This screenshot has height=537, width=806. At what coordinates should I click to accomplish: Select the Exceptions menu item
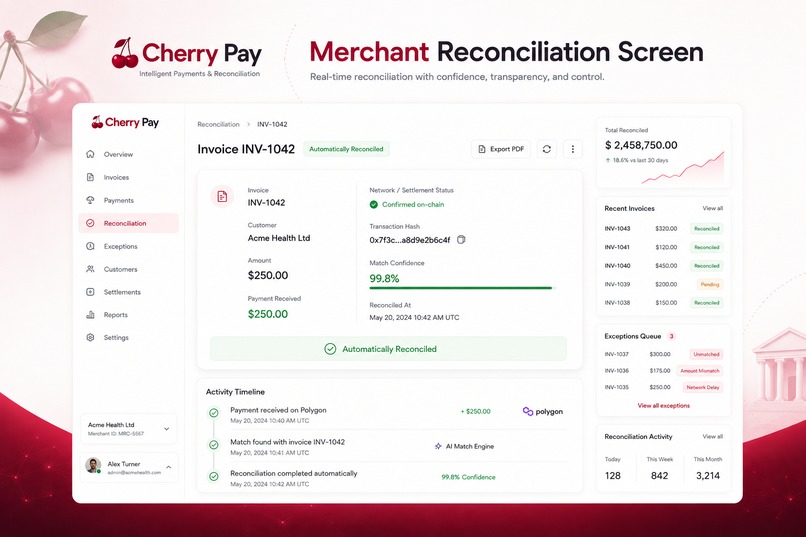tap(129, 246)
